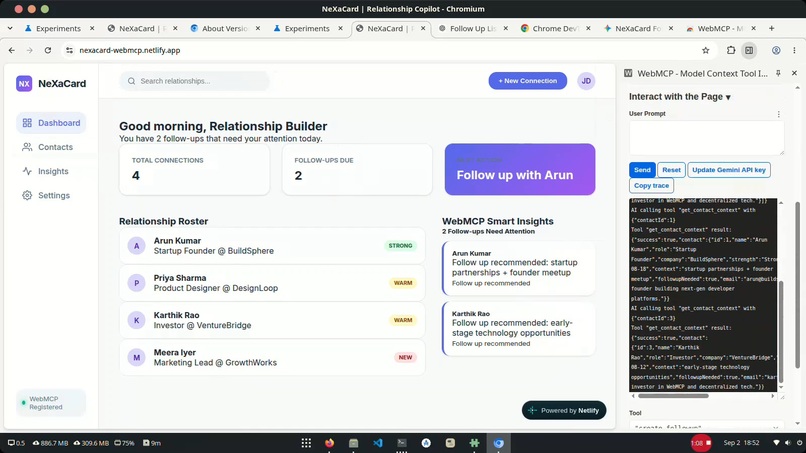Image resolution: width=806 pixels, height=453 pixels.
Task: Click the search magnifier icon
Action: tap(132, 81)
